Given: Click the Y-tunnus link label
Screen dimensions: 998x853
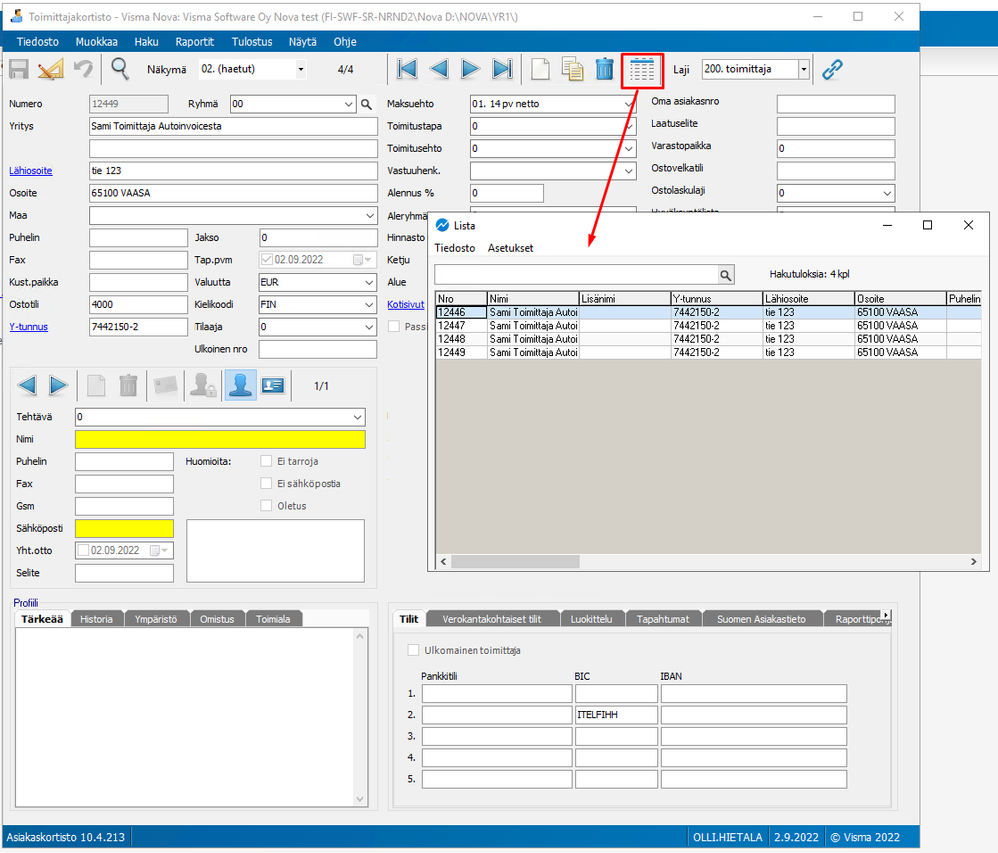Looking at the screenshot, I should click(28, 327).
